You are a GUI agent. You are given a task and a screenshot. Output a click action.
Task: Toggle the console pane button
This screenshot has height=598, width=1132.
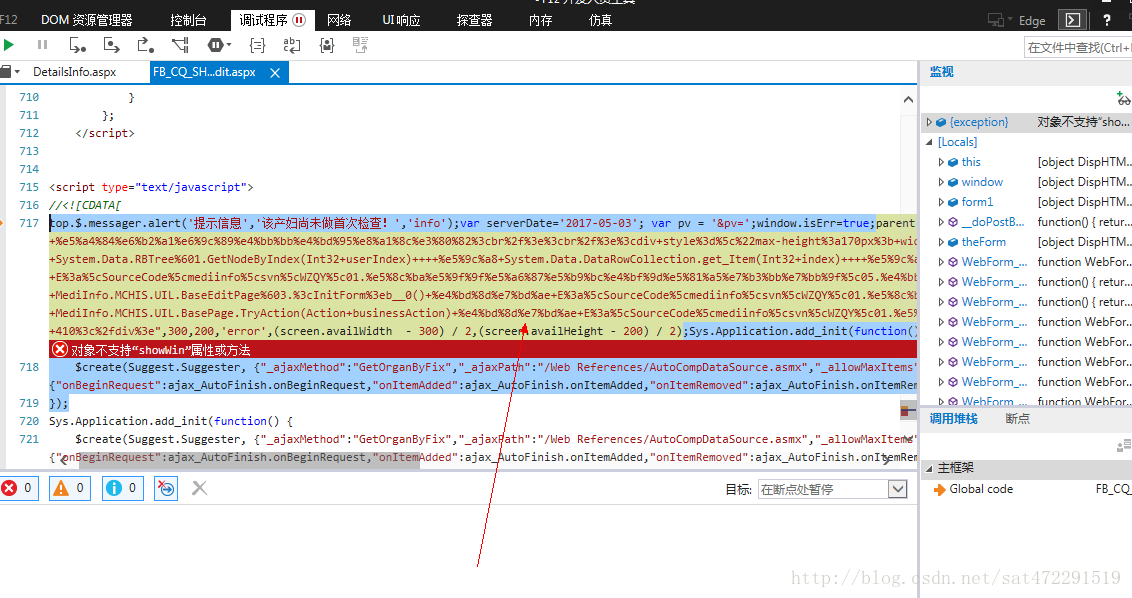[1073, 20]
